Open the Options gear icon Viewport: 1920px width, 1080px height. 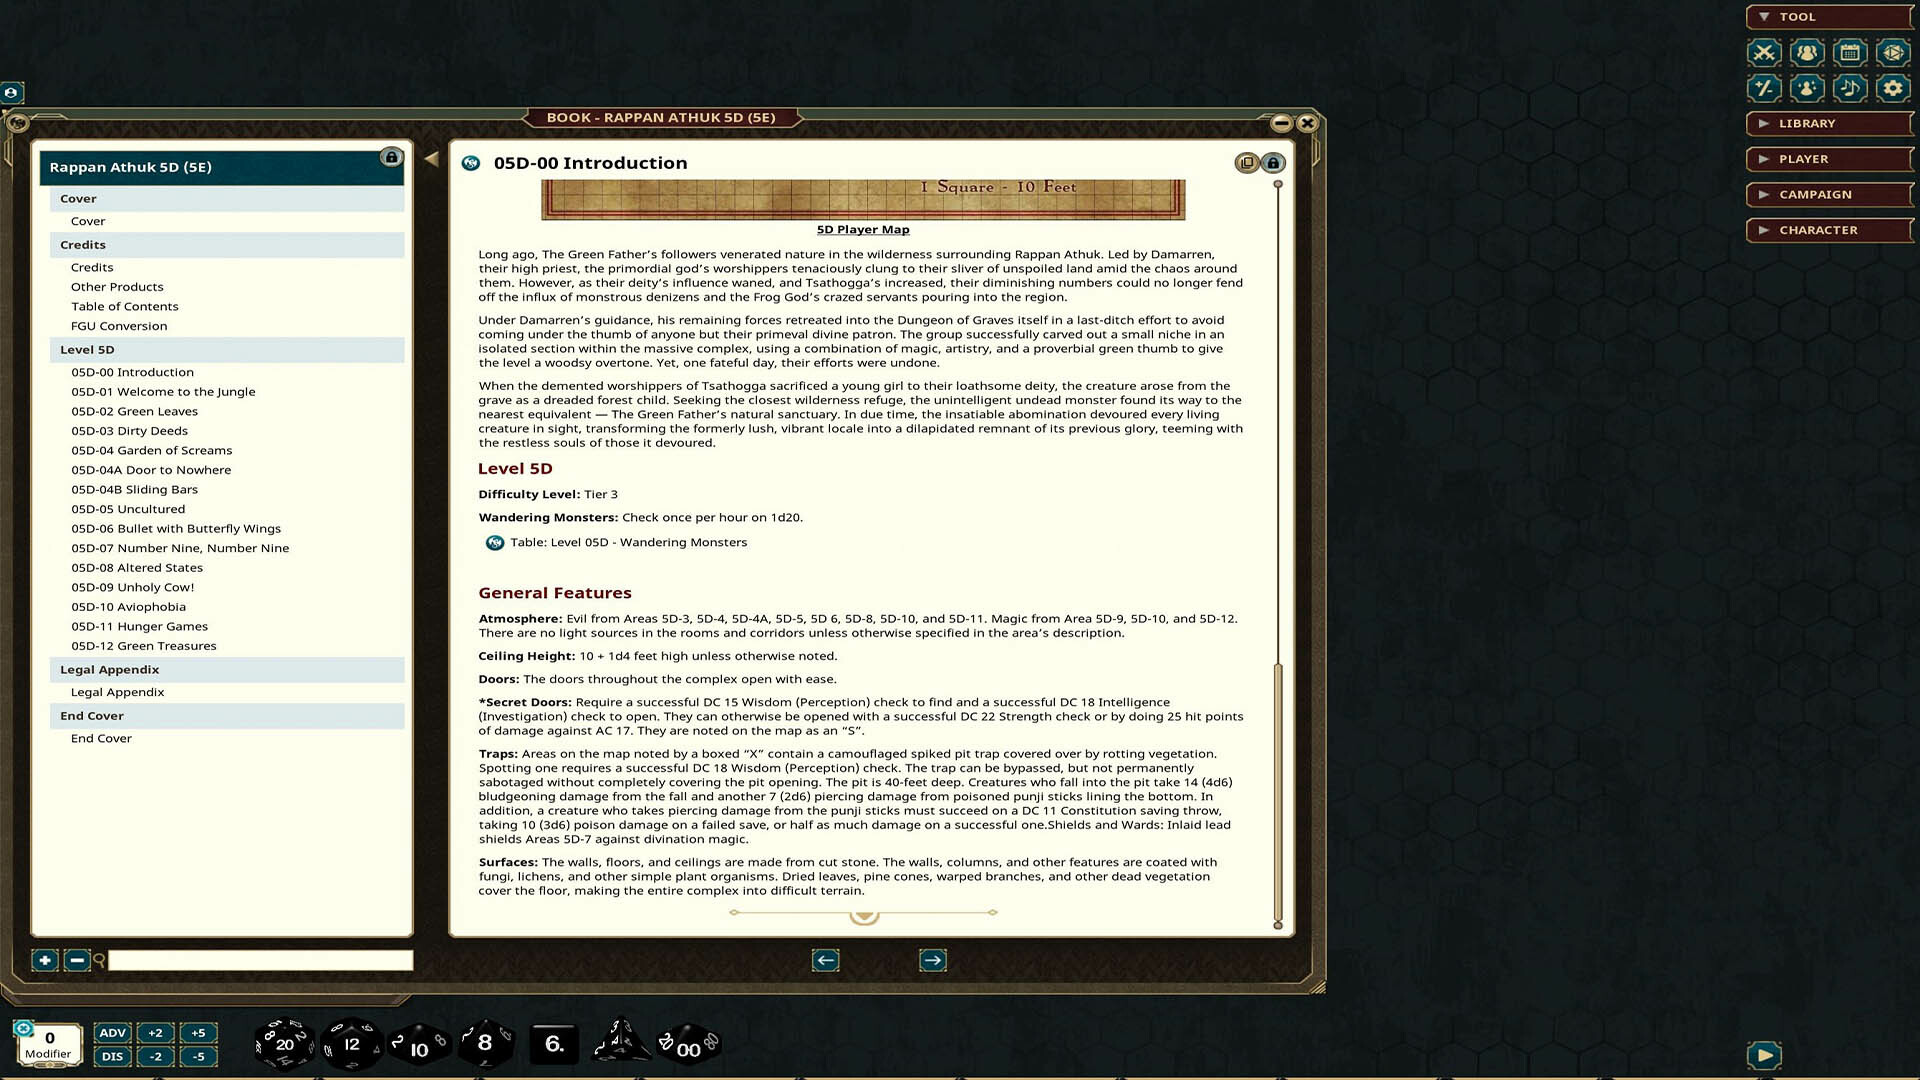(1893, 88)
